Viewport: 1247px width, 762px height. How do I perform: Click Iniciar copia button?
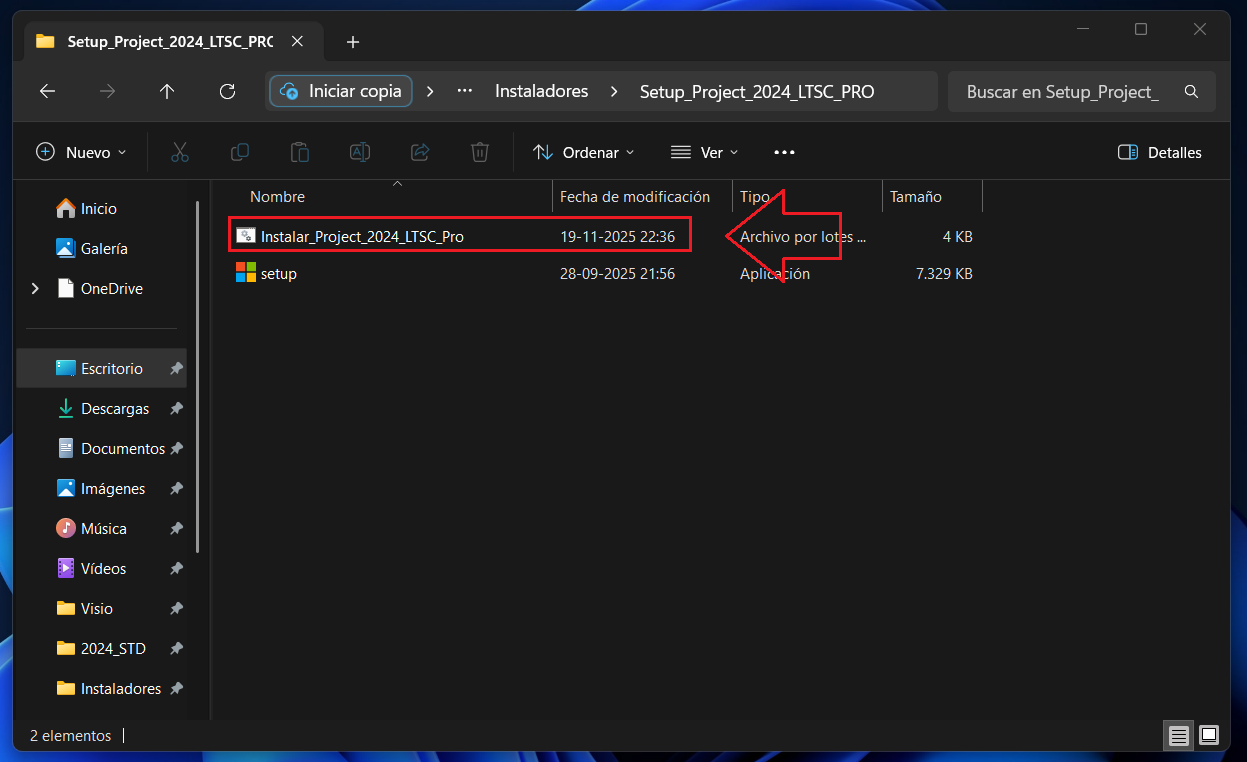tap(341, 91)
